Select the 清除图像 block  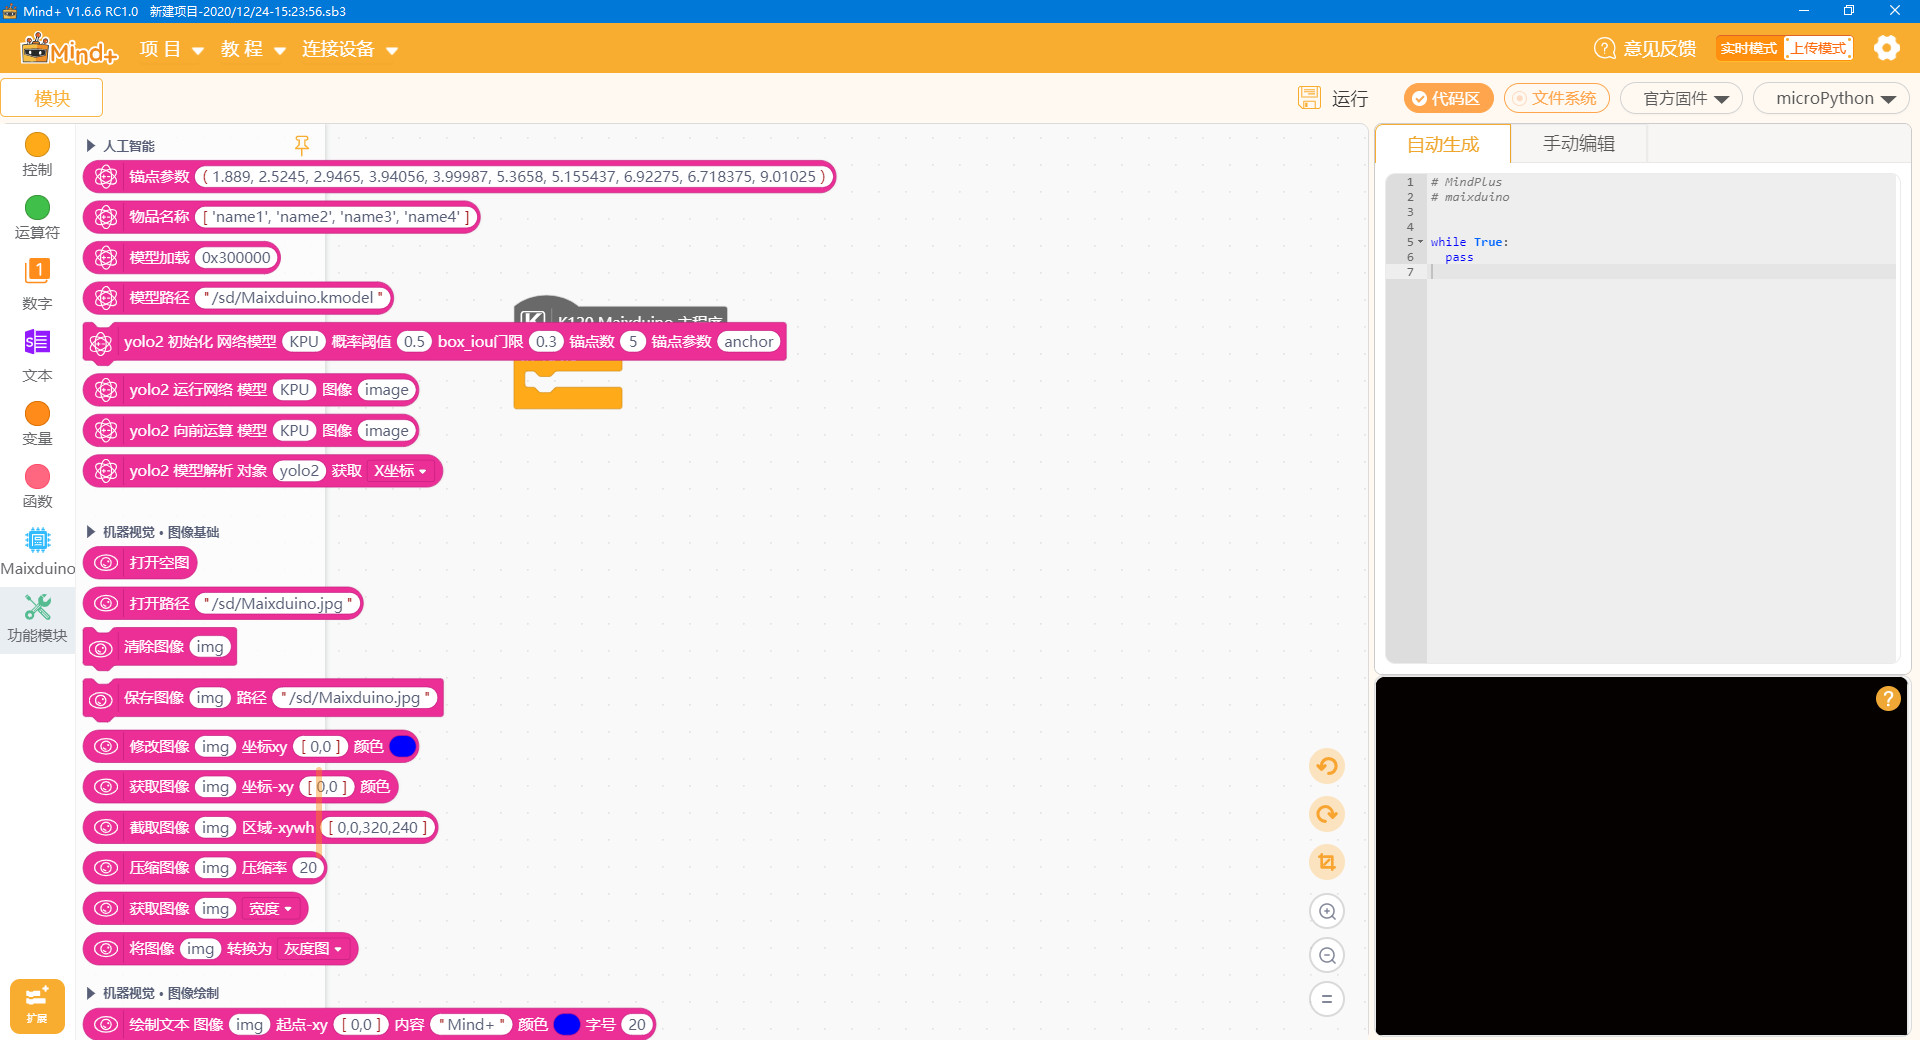pos(160,647)
